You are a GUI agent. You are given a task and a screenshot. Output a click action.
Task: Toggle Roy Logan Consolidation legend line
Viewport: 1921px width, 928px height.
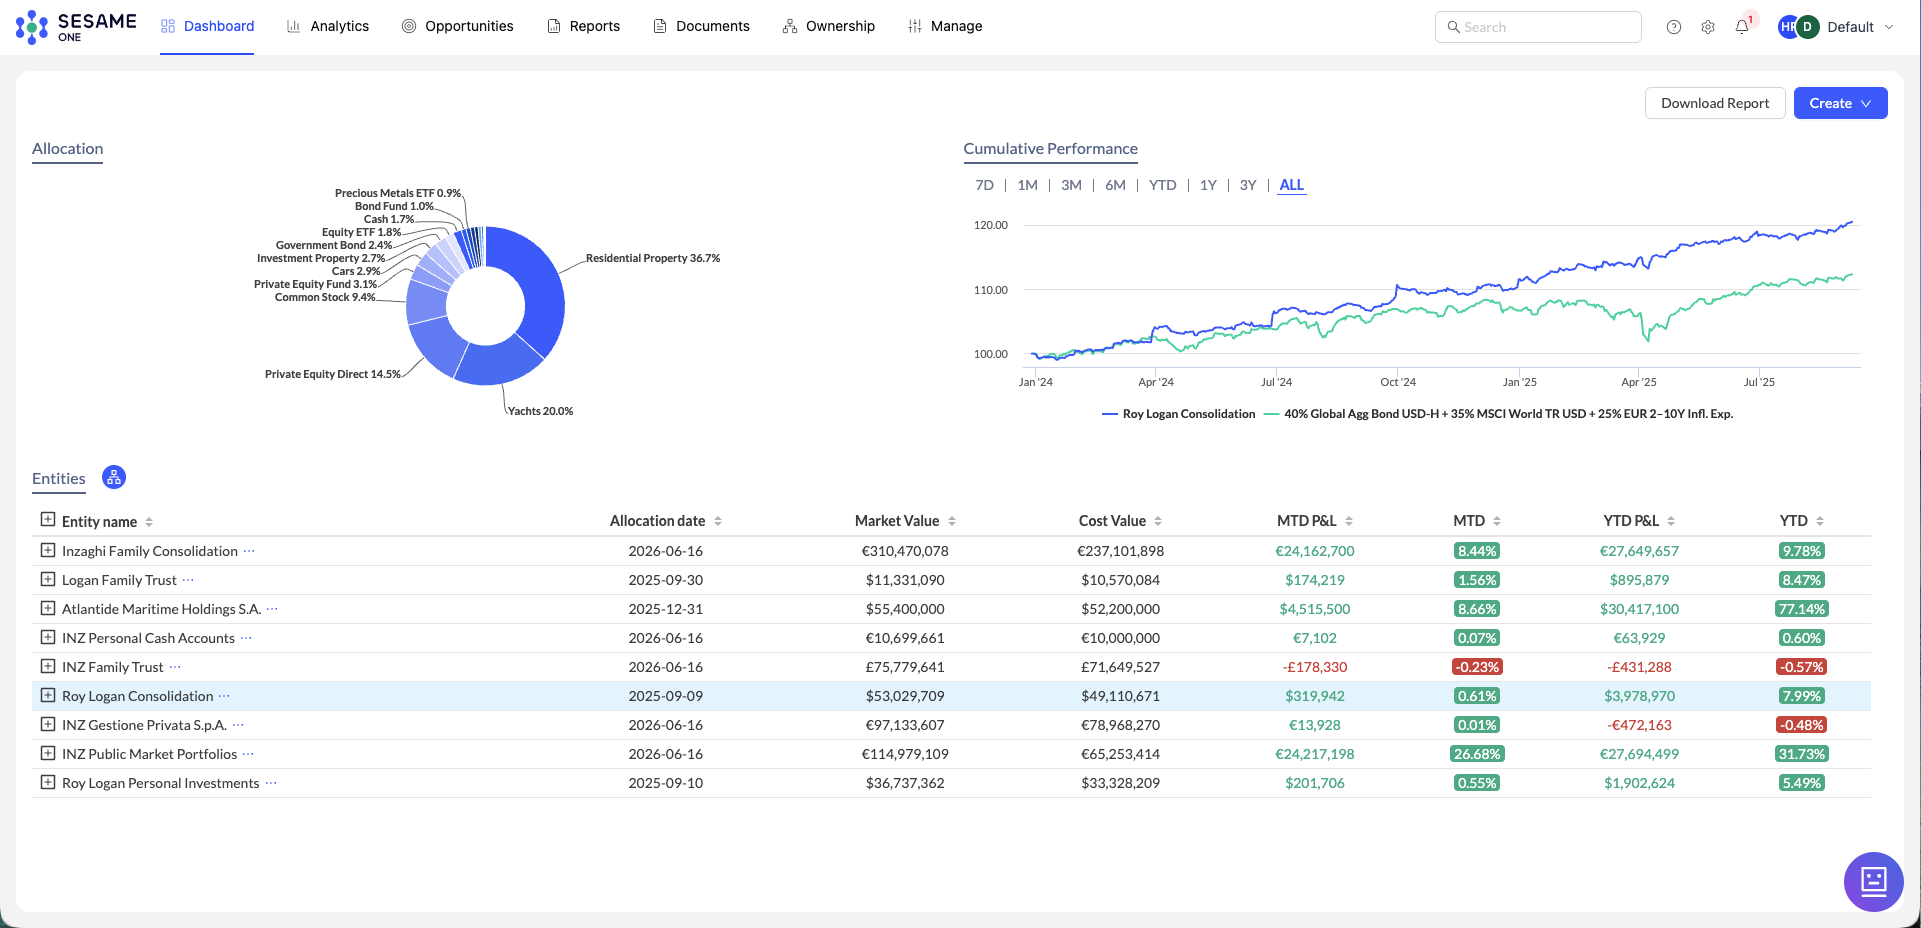pos(1178,414)
